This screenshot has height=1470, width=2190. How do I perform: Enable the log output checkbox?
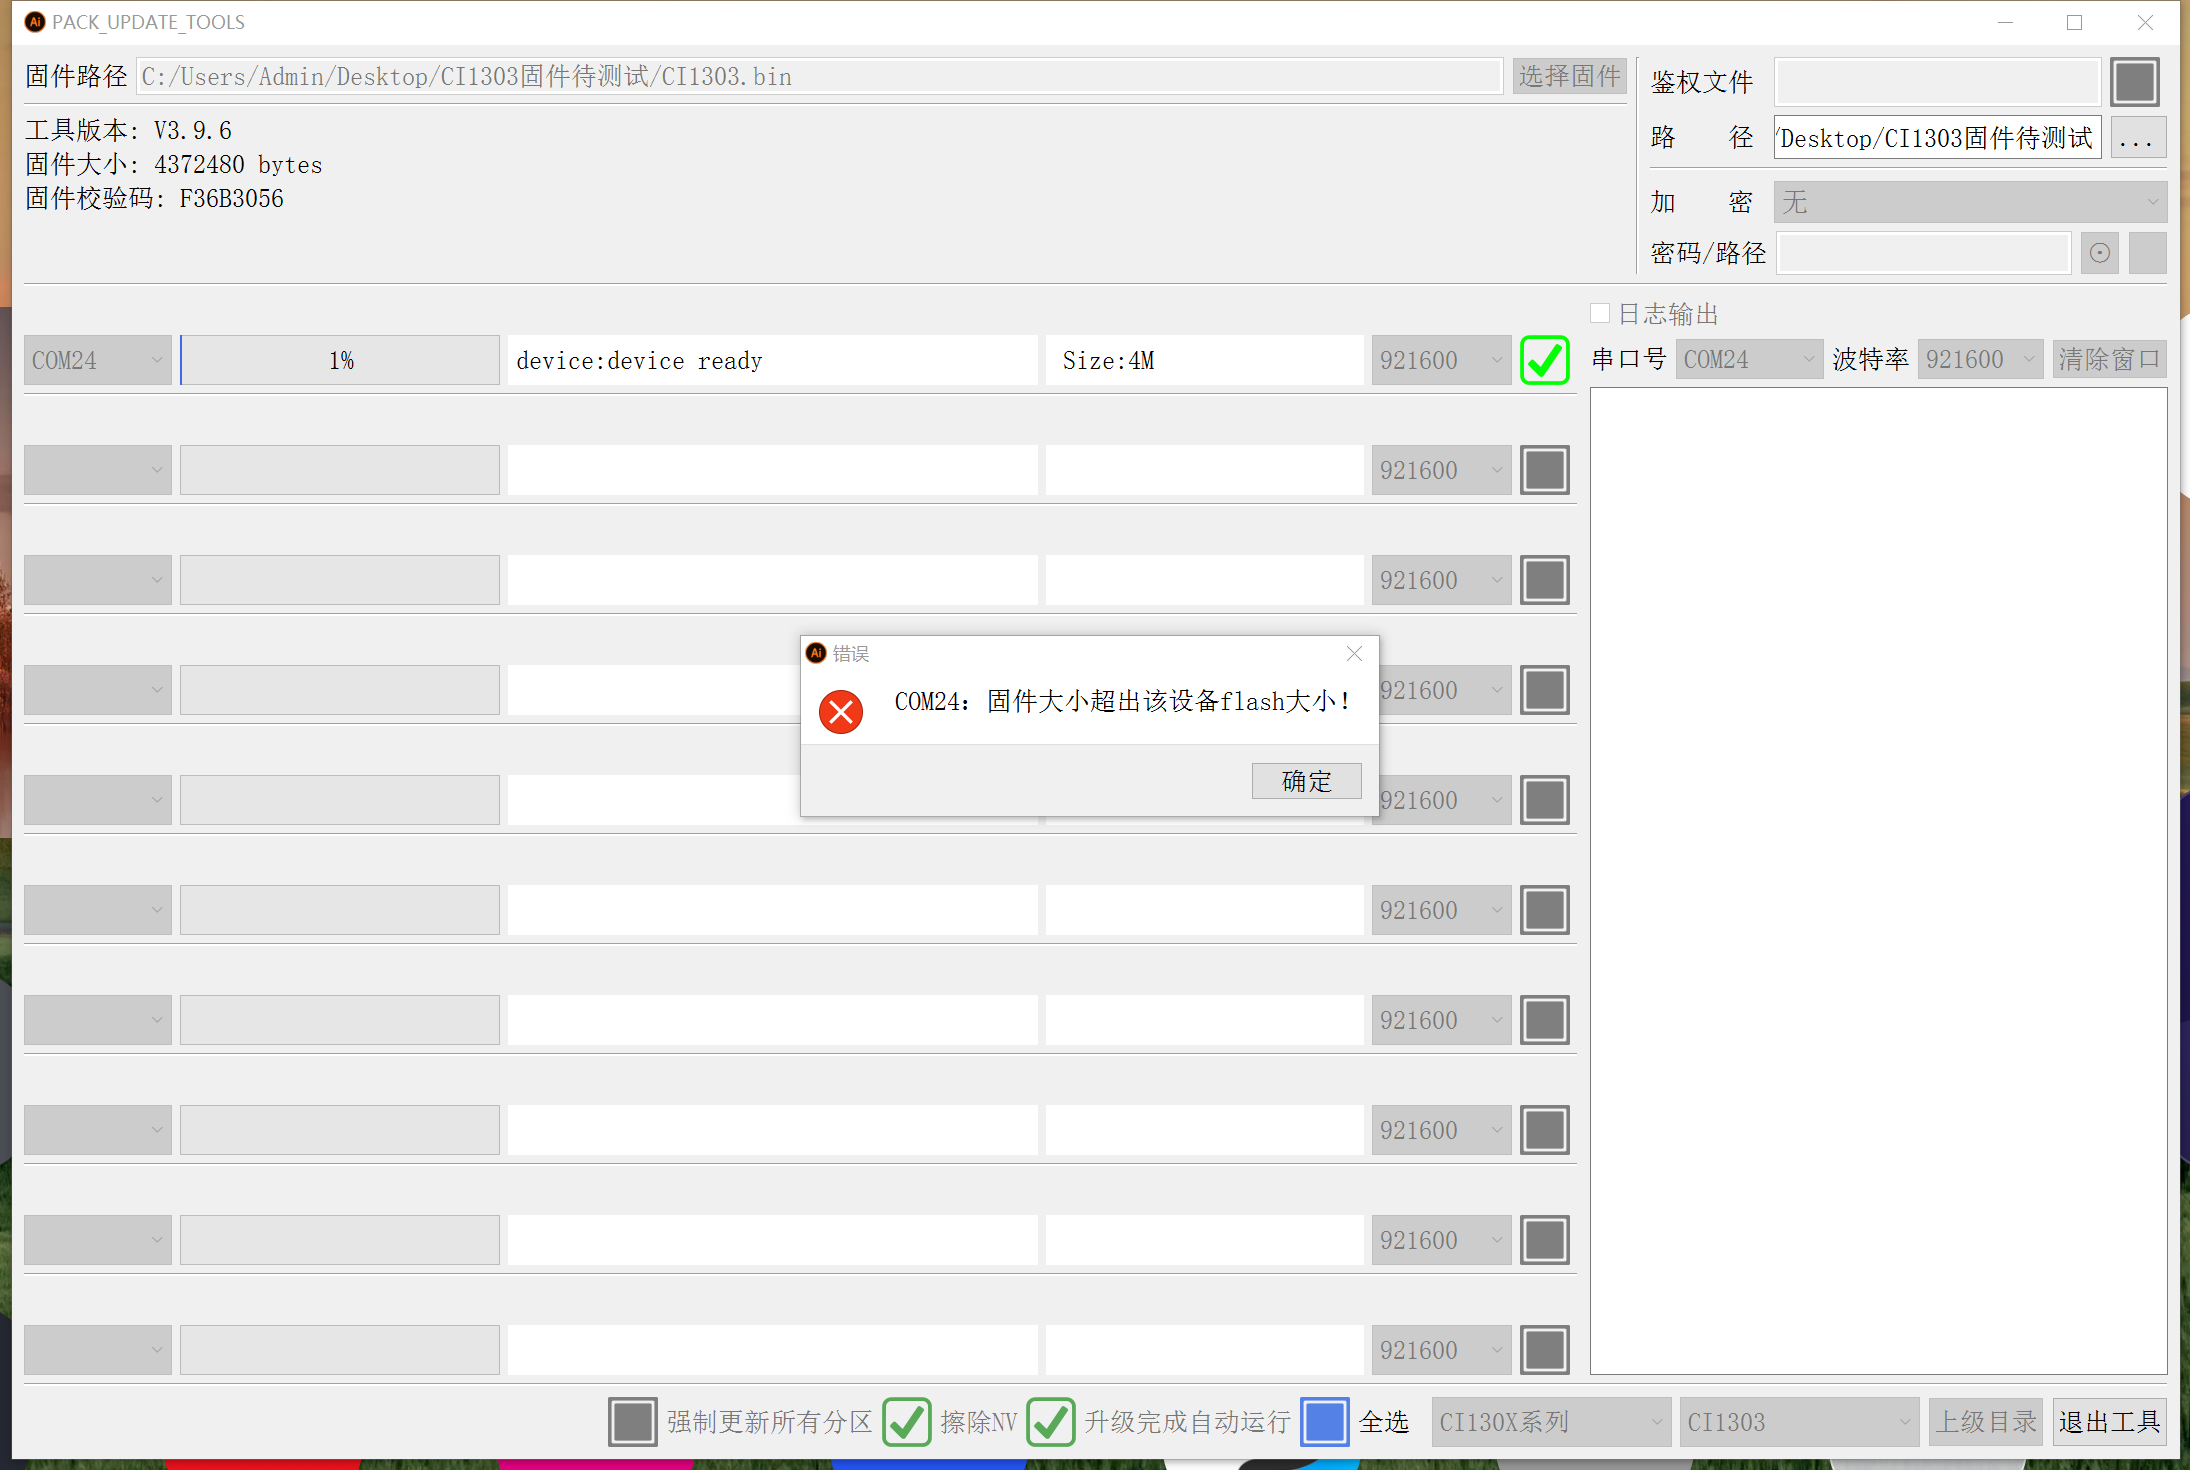[x=1600, y=314]
